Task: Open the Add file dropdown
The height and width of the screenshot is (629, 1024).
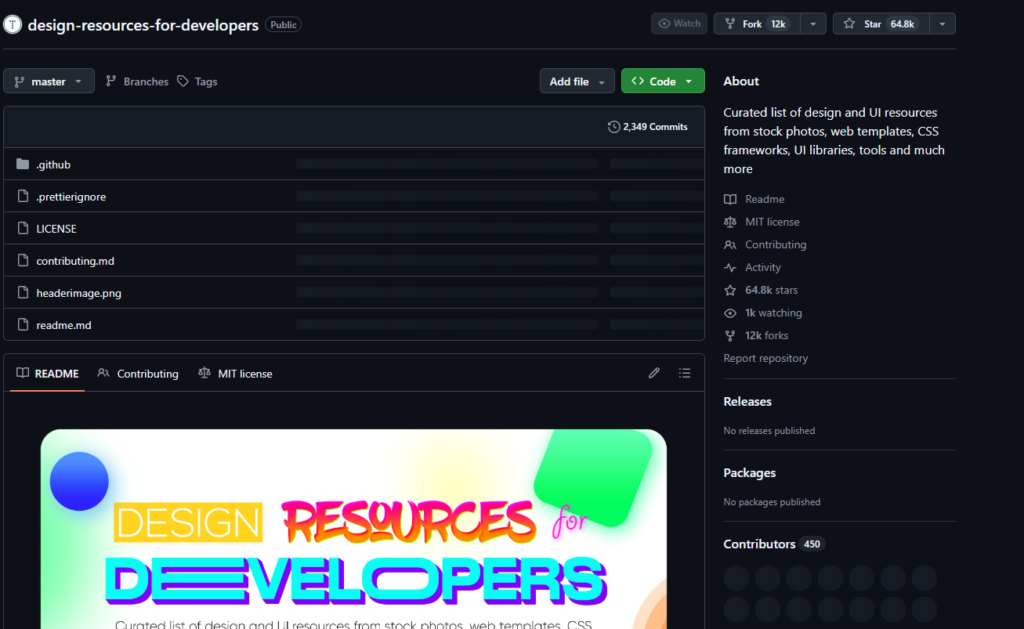Action: [577, 82]
